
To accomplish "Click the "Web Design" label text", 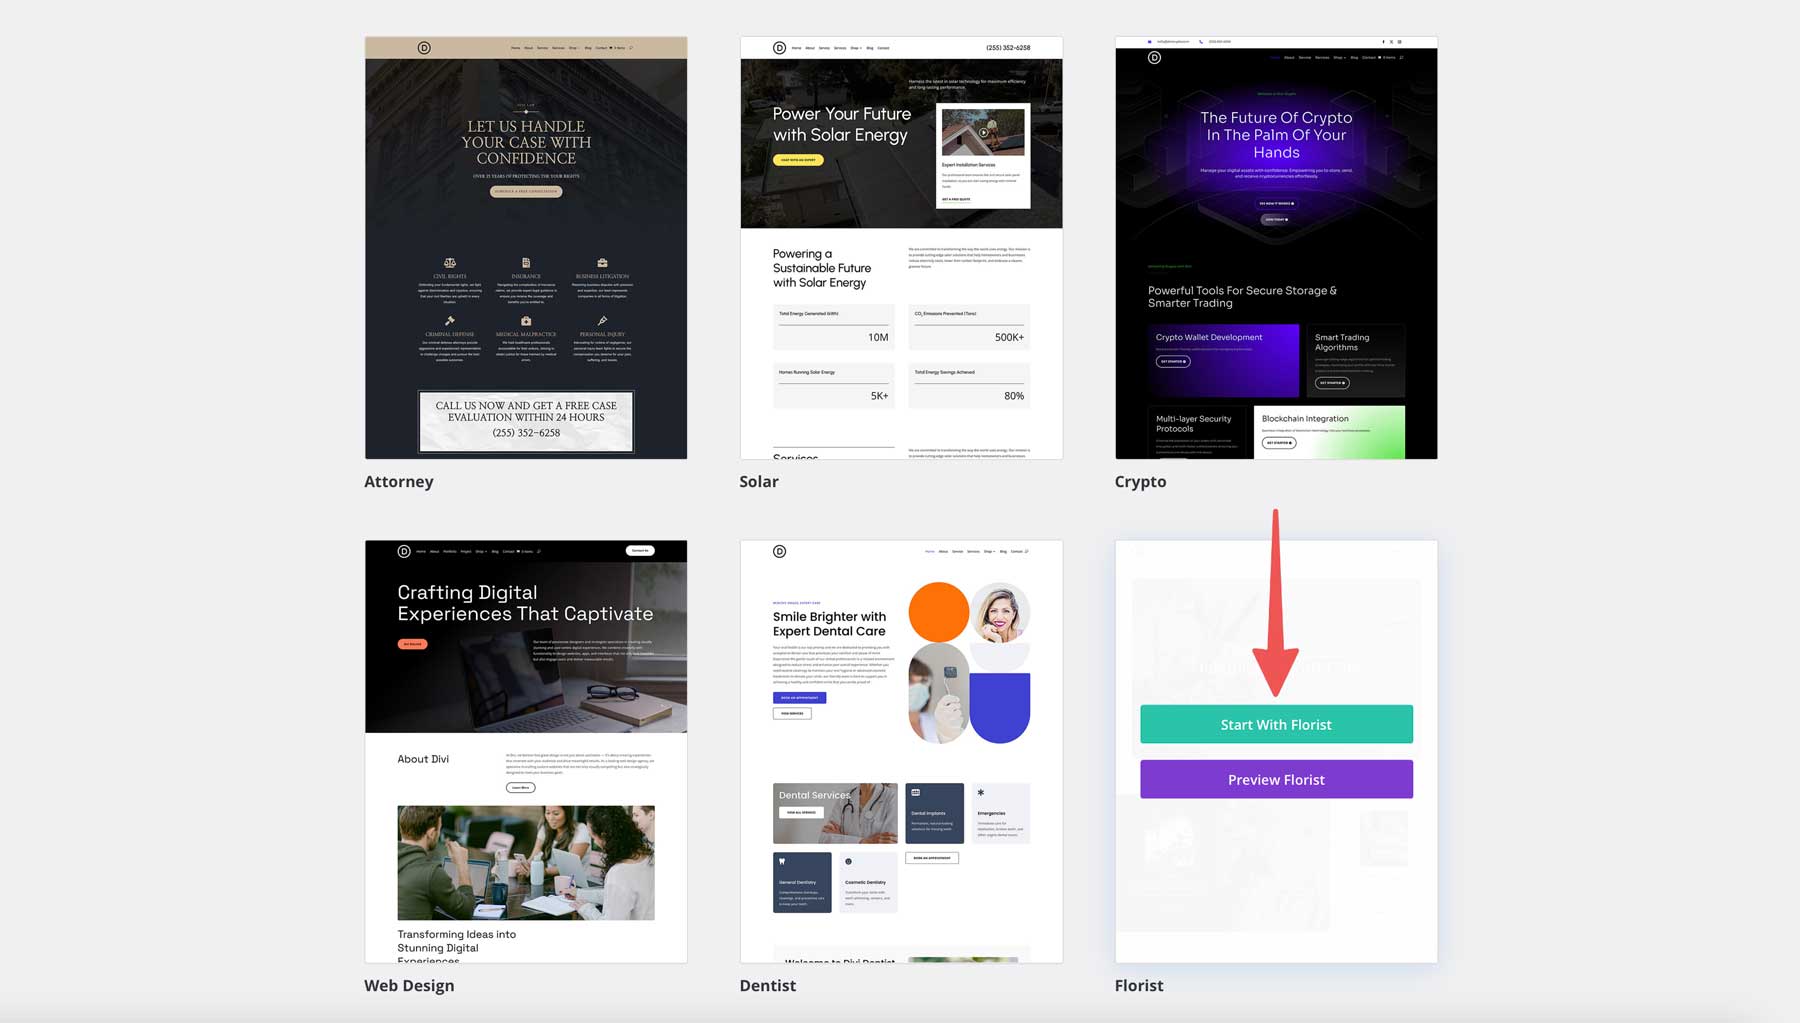I will 409,985.
